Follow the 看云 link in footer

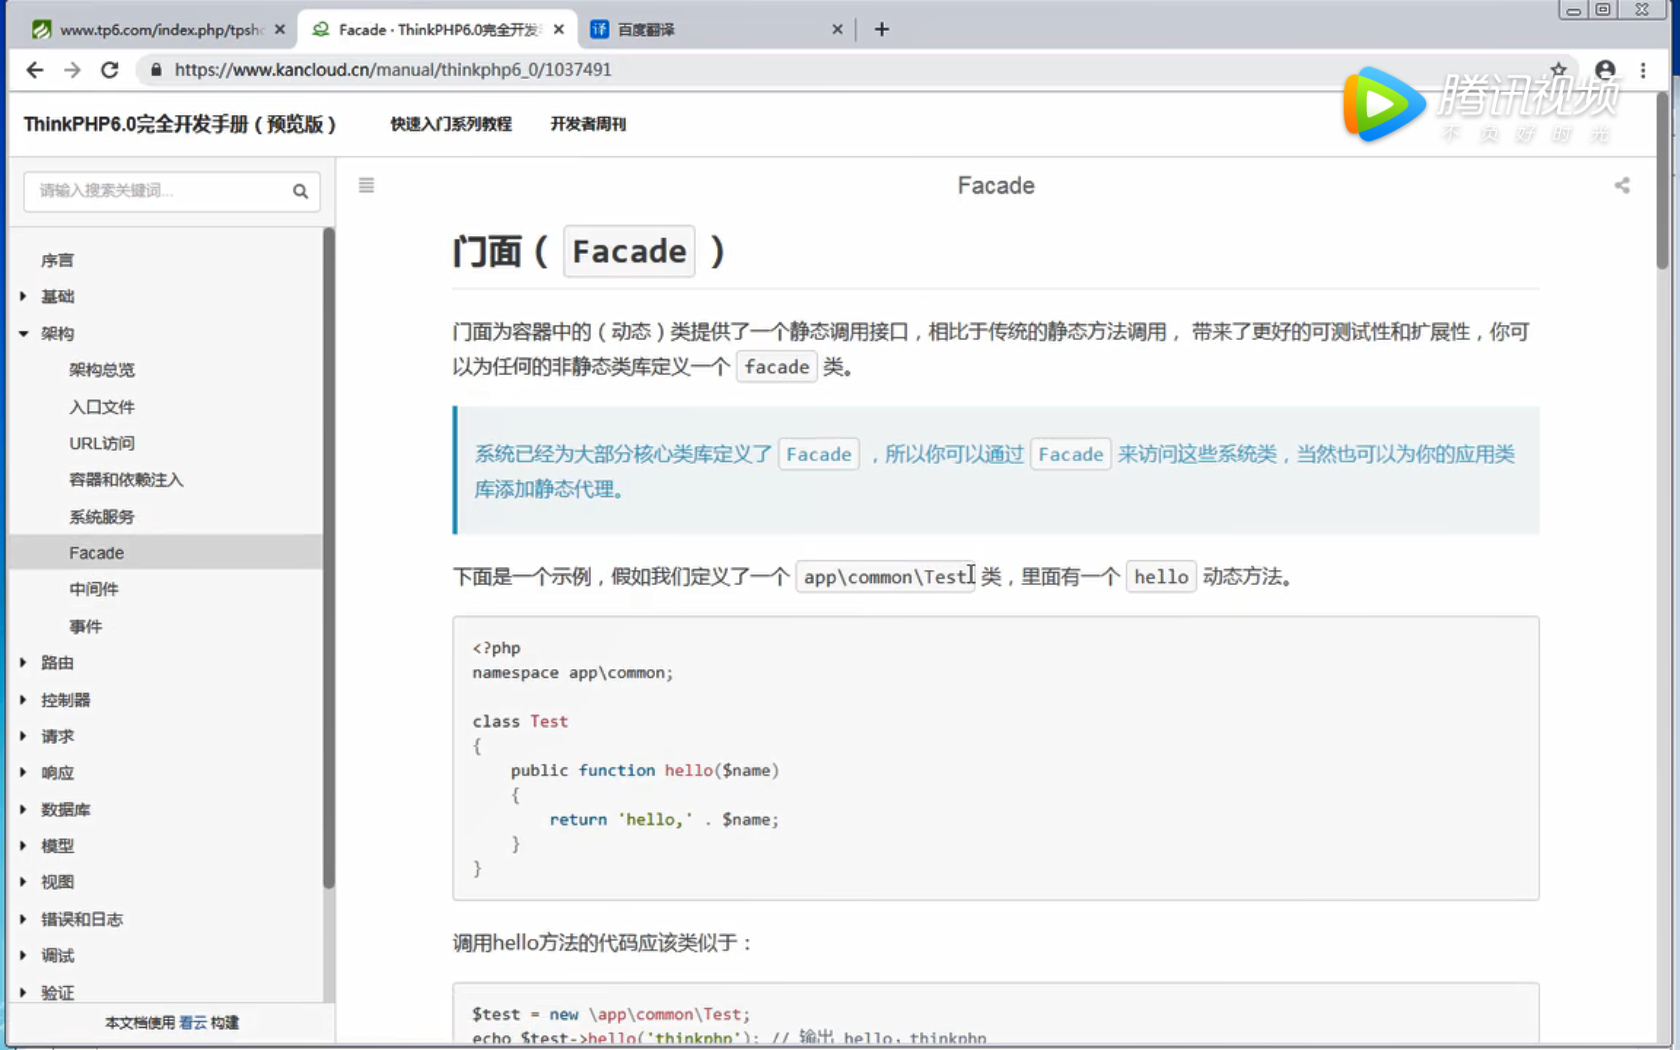tap(193, 1022)
